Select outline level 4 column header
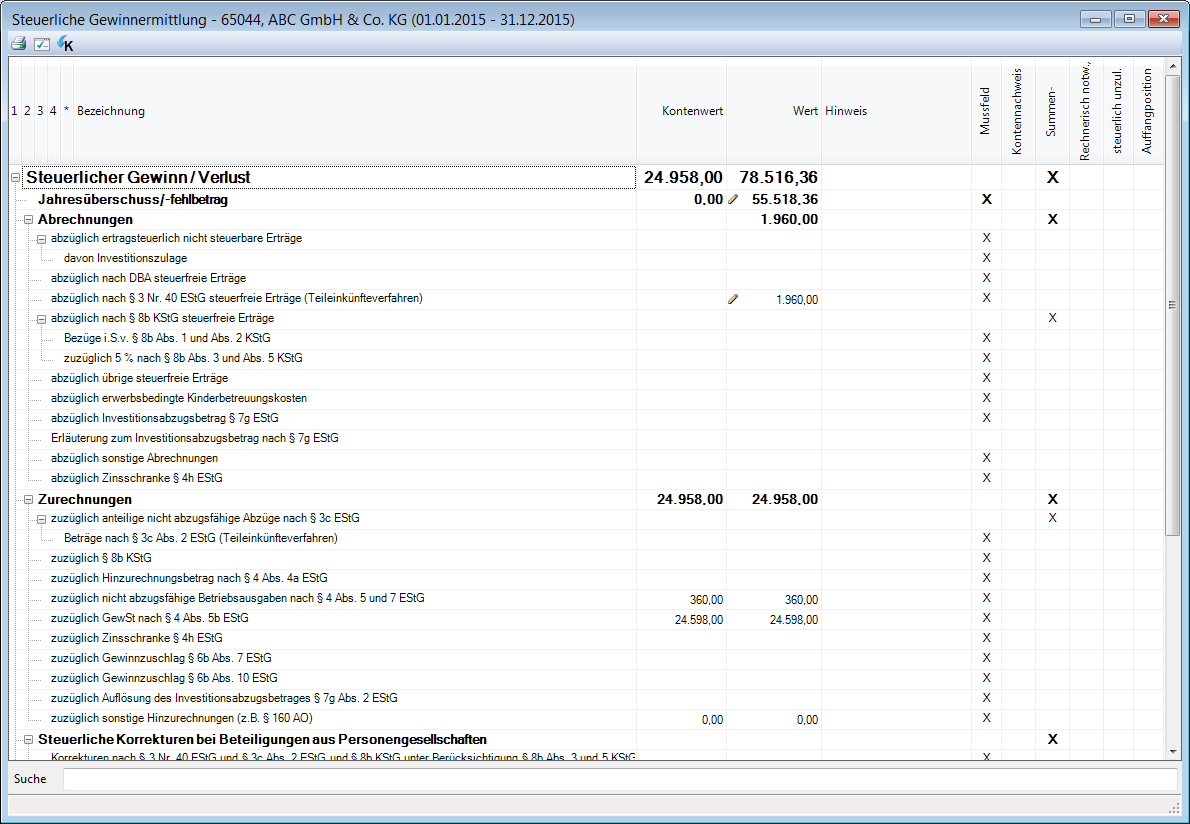Viewport: 1190px width, 824px height. pos(53,111)
